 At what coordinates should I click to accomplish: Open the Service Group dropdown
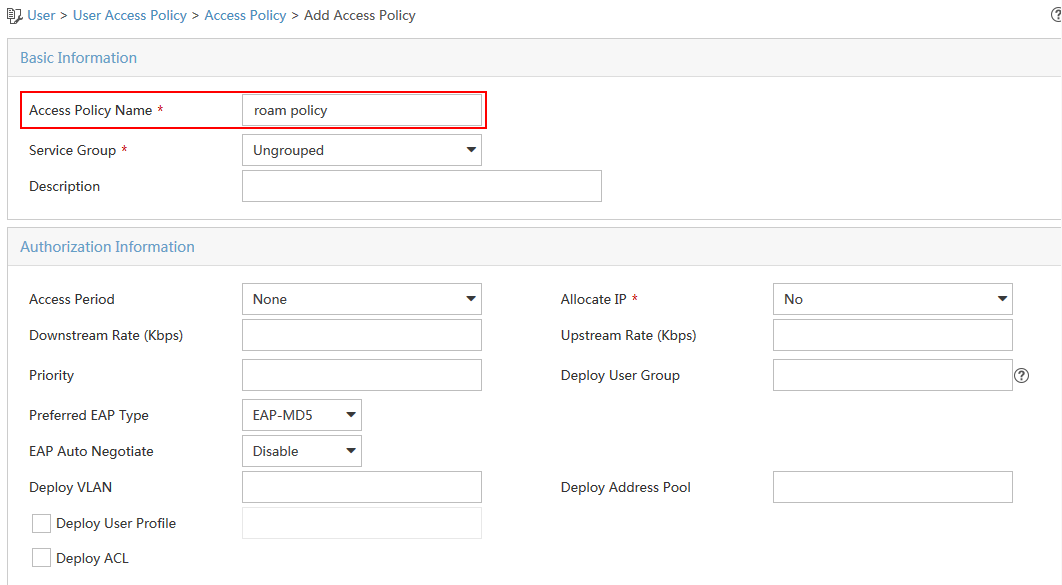[x=362, y=150]
